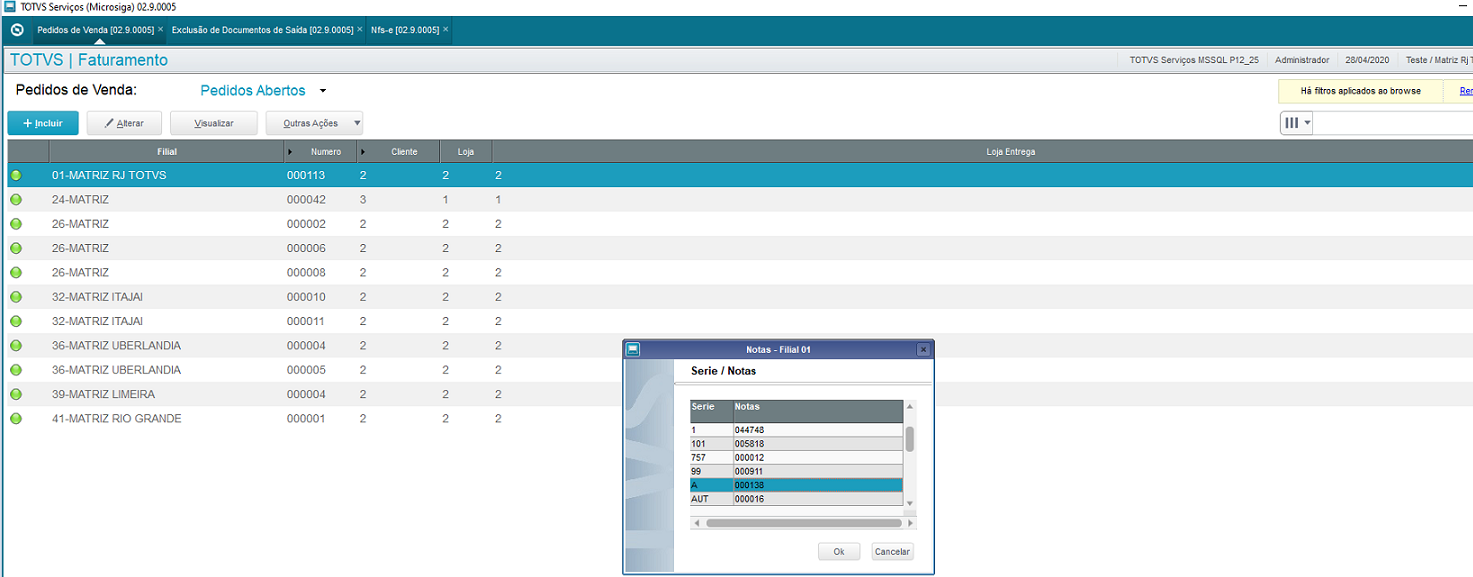Select the 39-MATRIZ LIMEIRA row
Screen dimensions: 1473x577
pos(740,394)
